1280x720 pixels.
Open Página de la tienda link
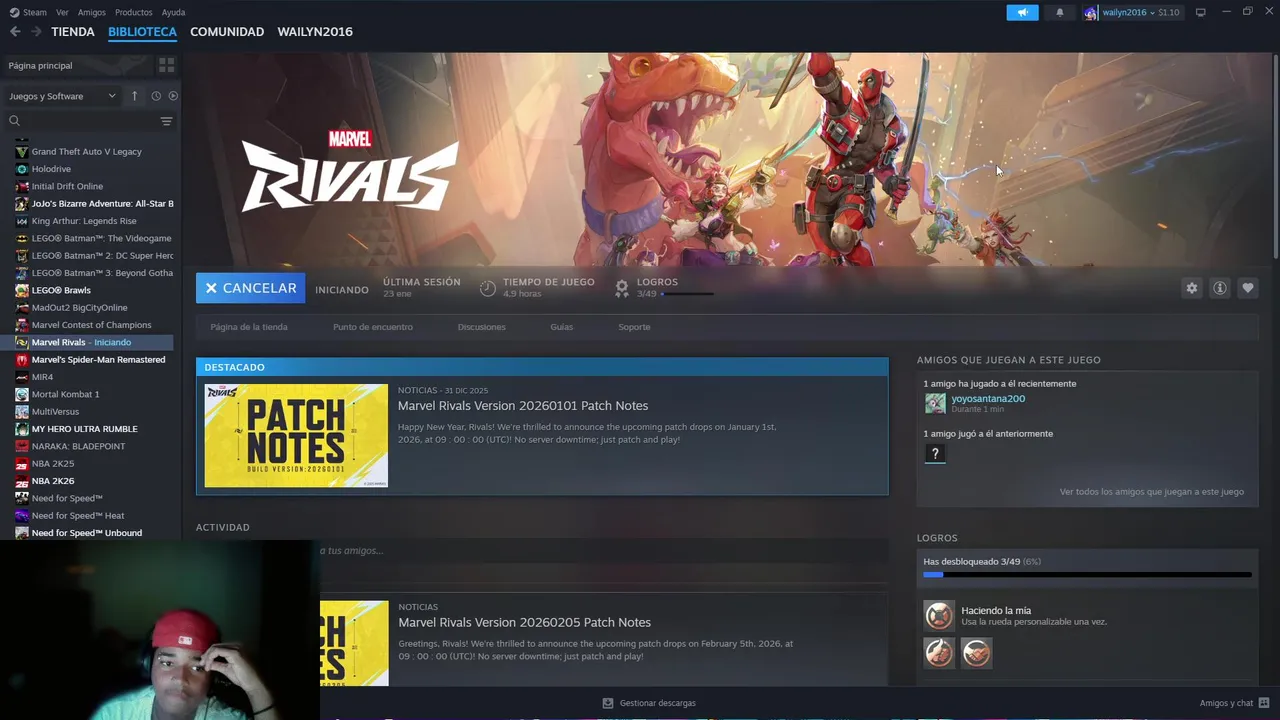tap(249, 327)
